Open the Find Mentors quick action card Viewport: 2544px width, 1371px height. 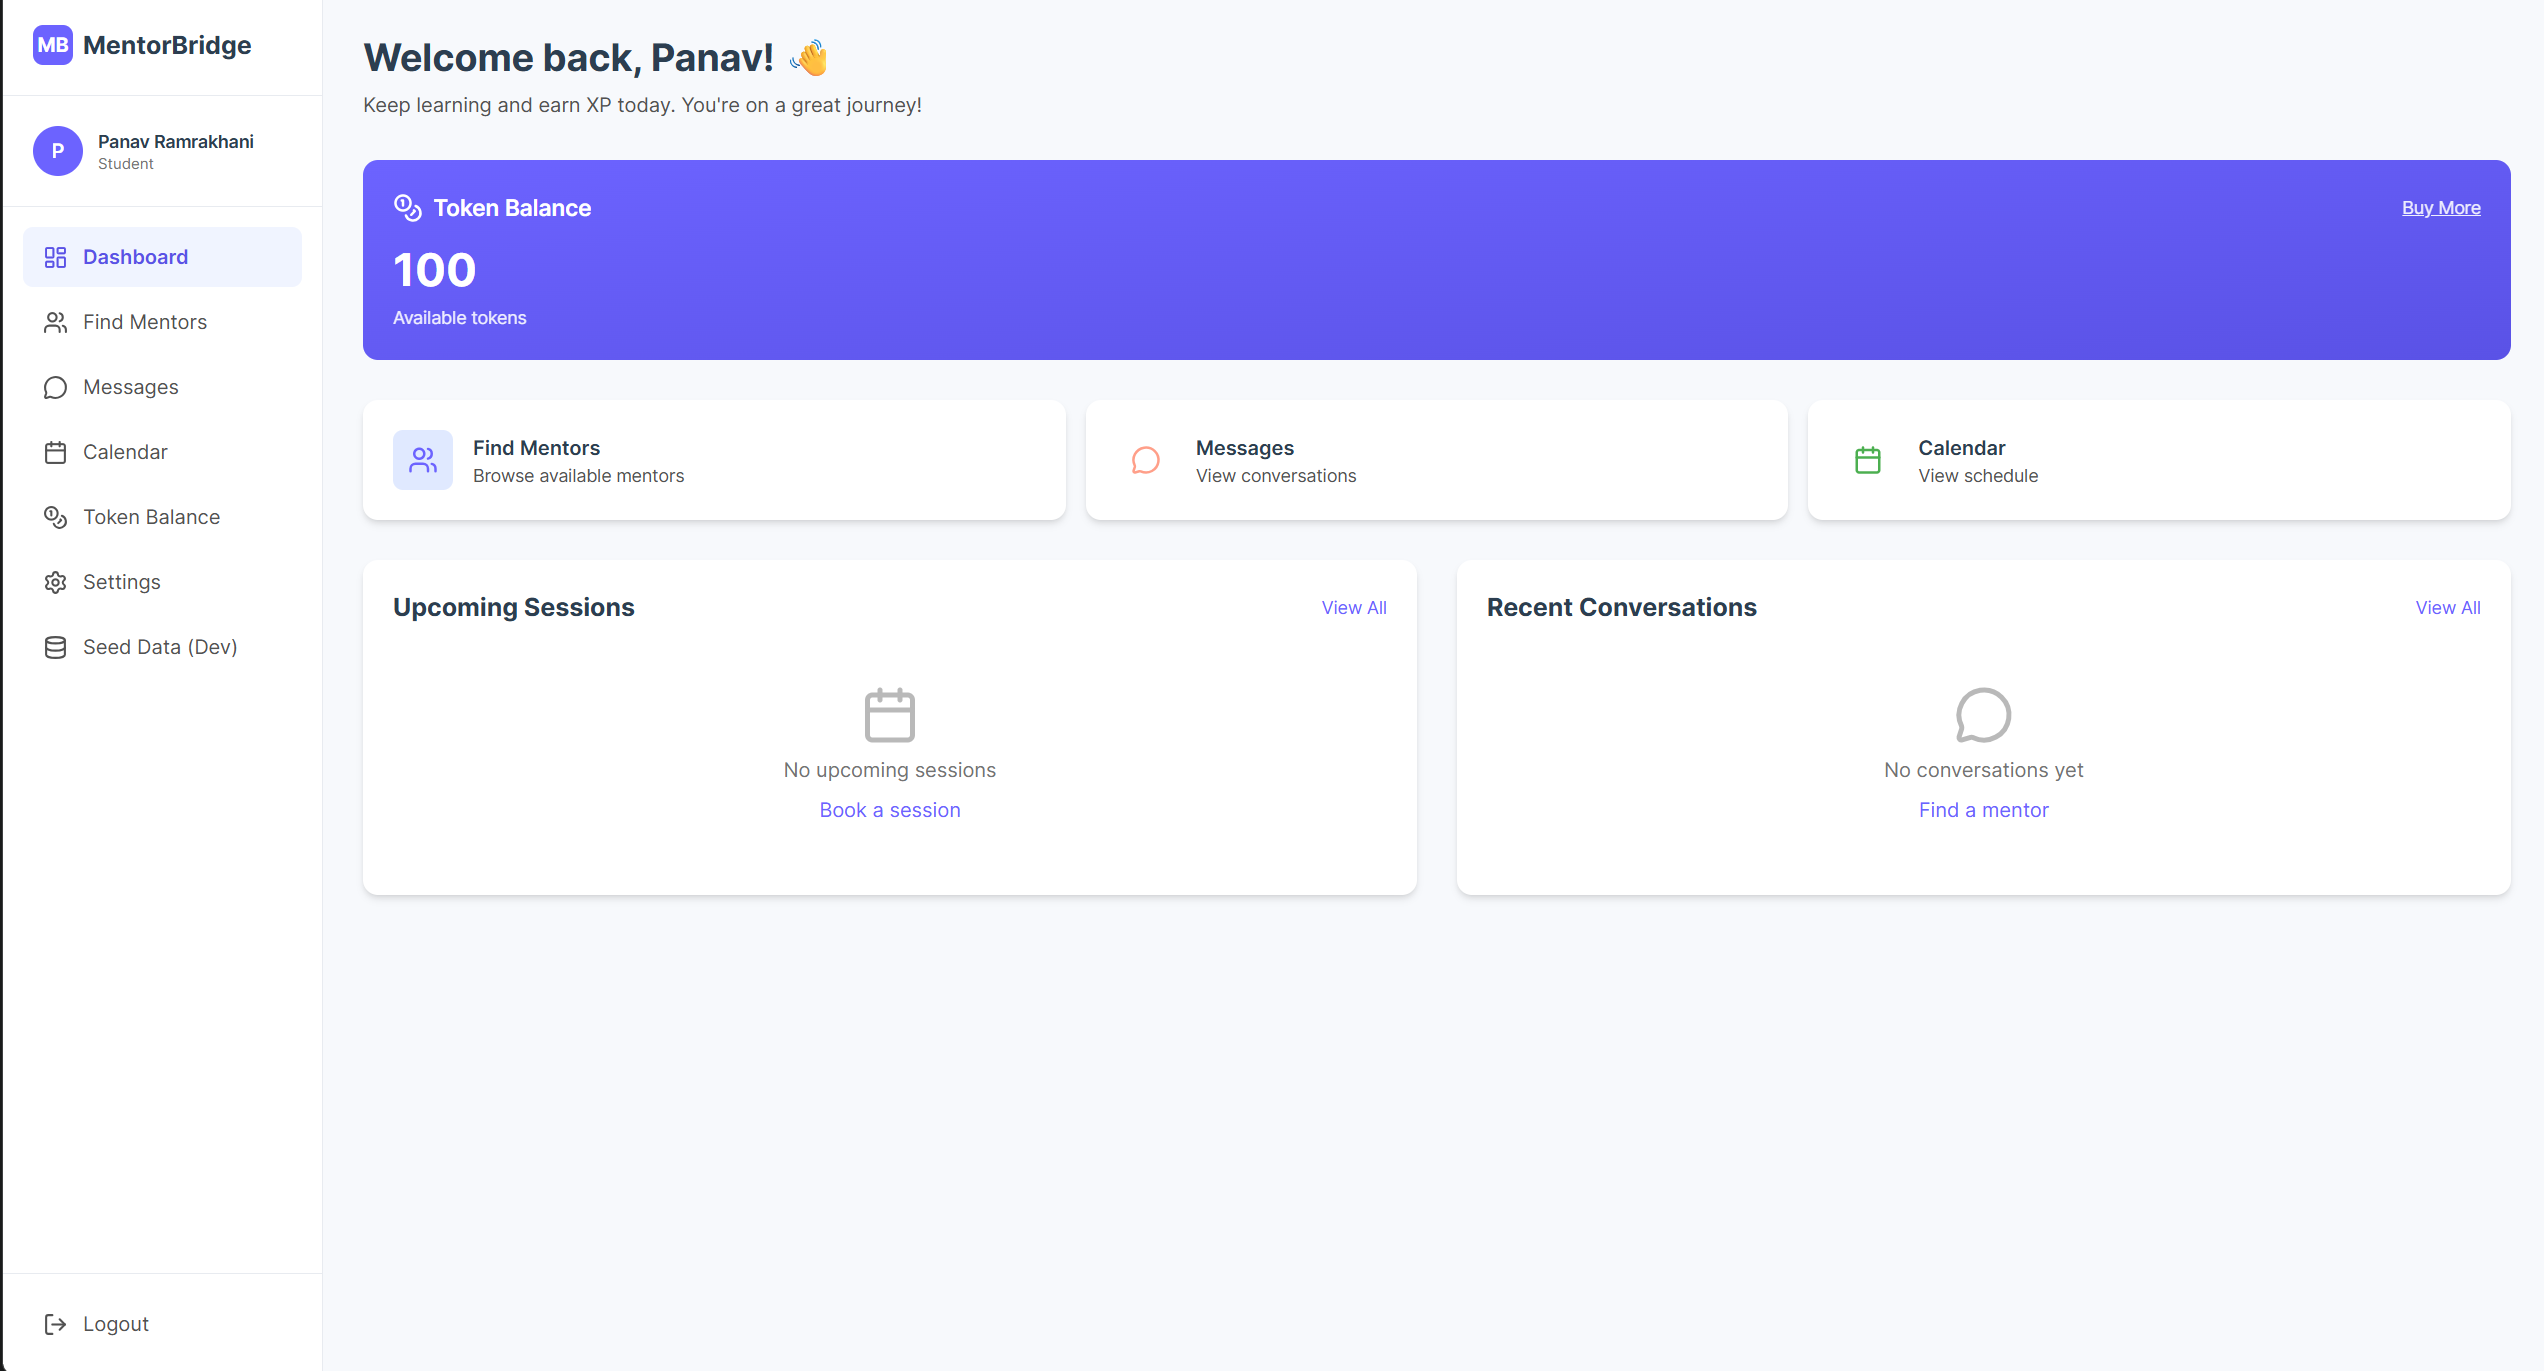(714, 460)
